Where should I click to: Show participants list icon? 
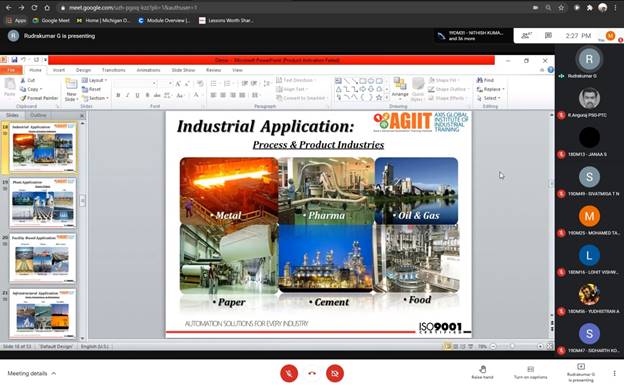point(526,35)
